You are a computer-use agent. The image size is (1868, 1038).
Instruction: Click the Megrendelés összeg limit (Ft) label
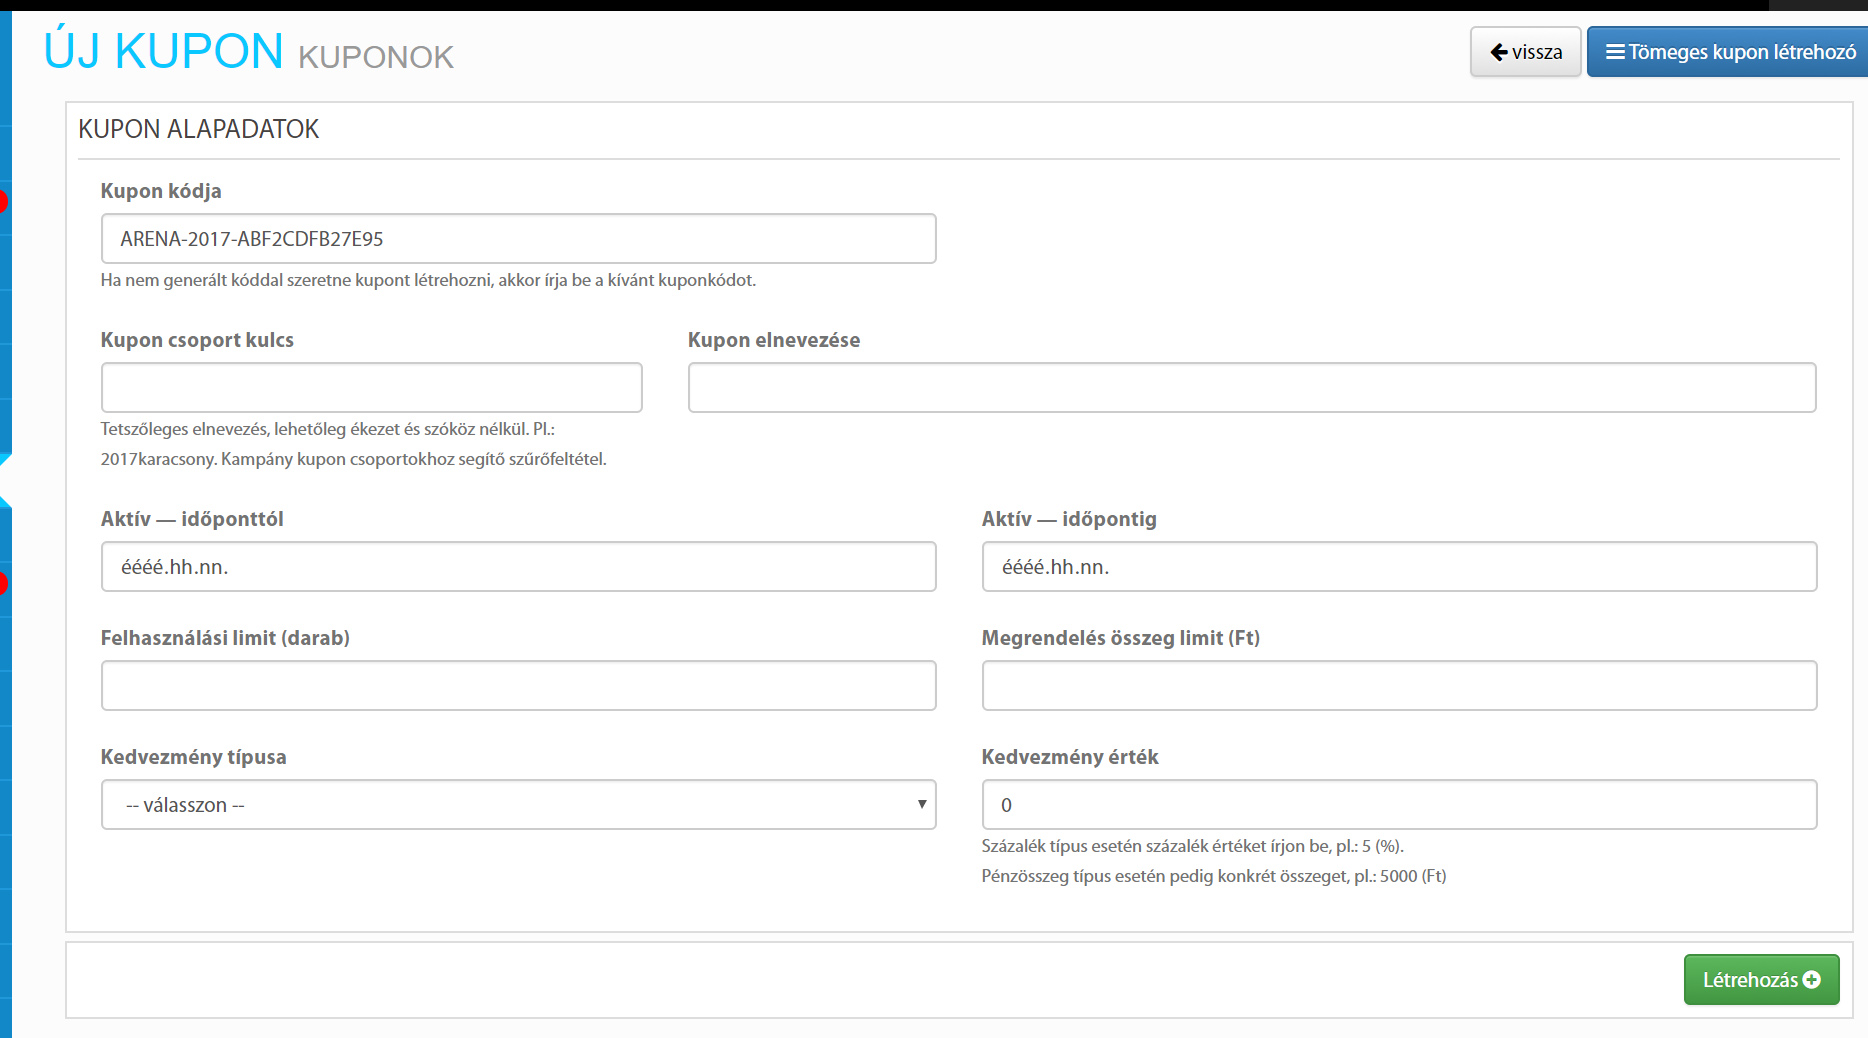click(x=1121, y=638)
